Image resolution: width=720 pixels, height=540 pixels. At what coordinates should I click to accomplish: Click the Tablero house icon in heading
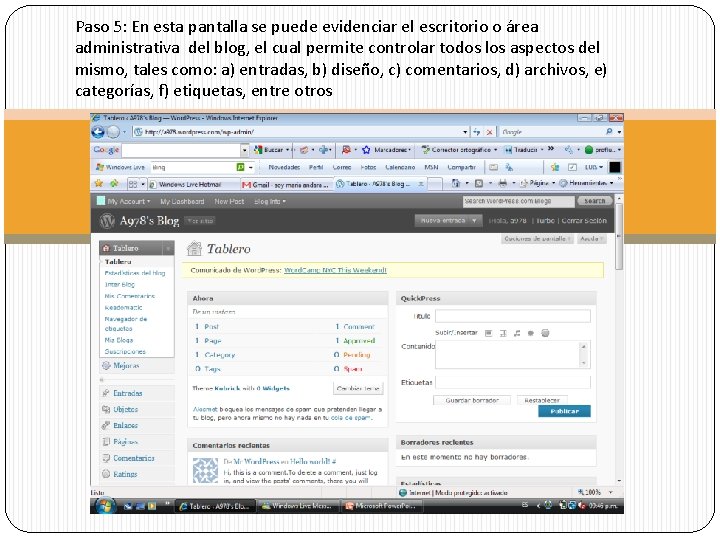[194, 248]
